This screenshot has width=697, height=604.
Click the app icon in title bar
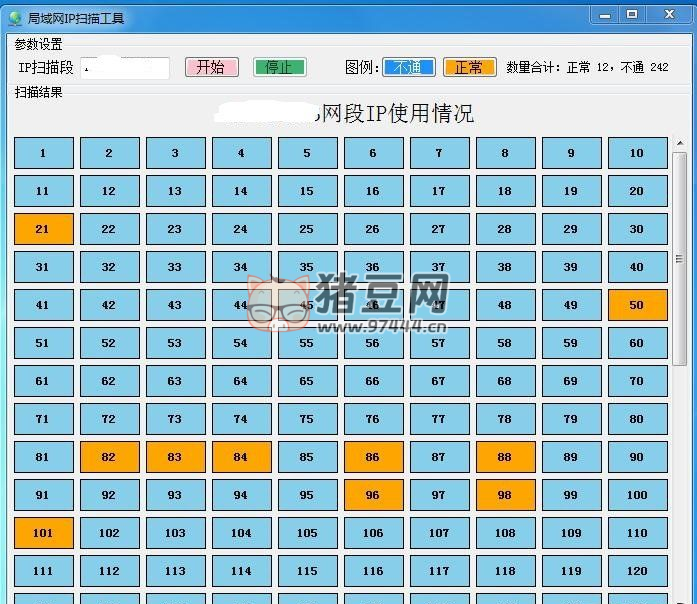pos(14,17)
